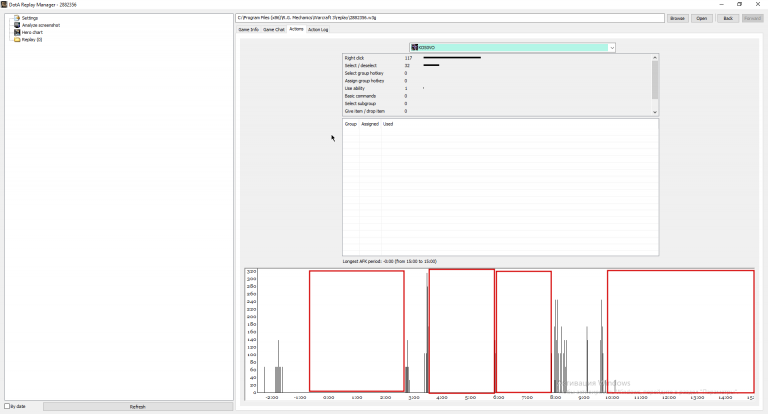Viewport: 768px width, 414px height.
Task: Click the action list scroll-down arrow
Action: (655, 112)
